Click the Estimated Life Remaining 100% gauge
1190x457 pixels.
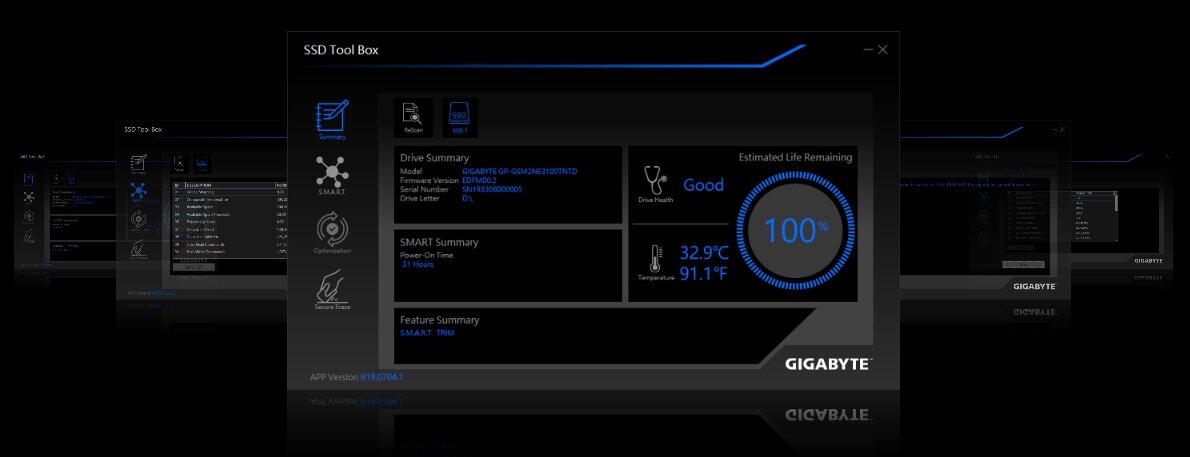click(x=795, y=231)
